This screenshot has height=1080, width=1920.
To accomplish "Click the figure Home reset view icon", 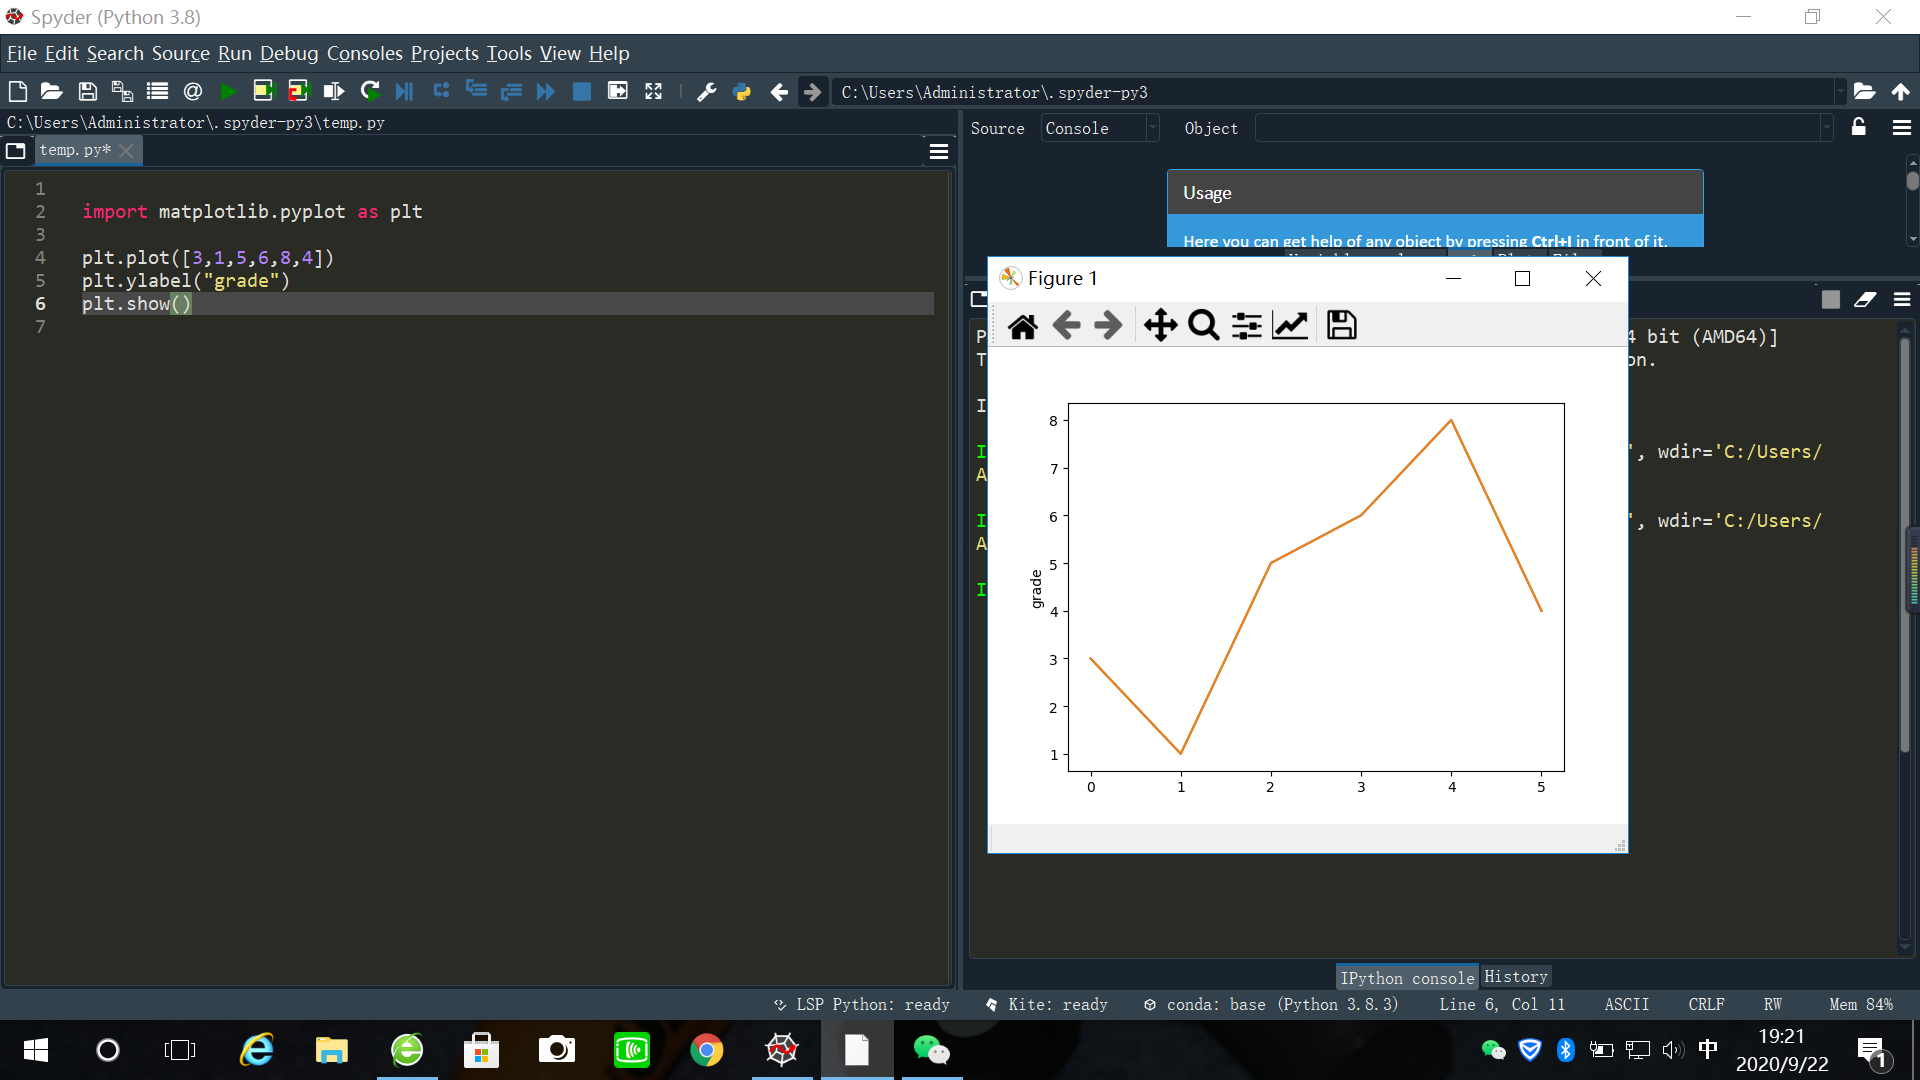I will tap(1023, 326).
